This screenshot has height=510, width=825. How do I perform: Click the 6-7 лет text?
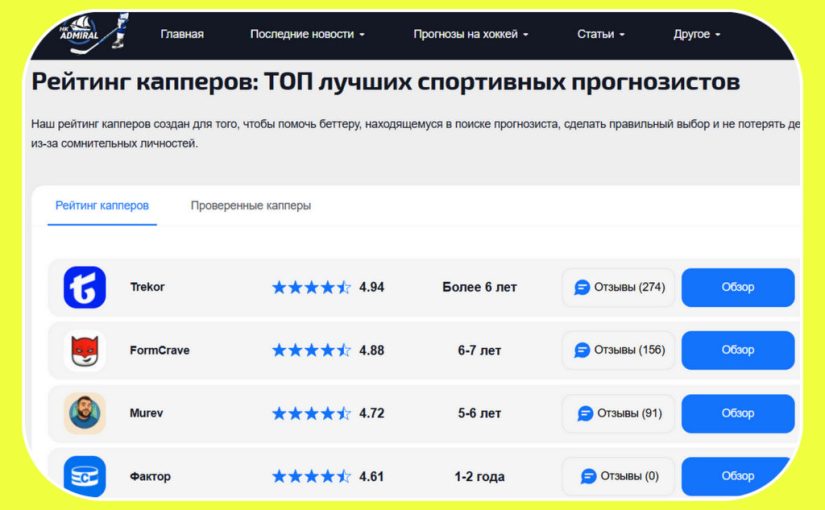(479, 351)
